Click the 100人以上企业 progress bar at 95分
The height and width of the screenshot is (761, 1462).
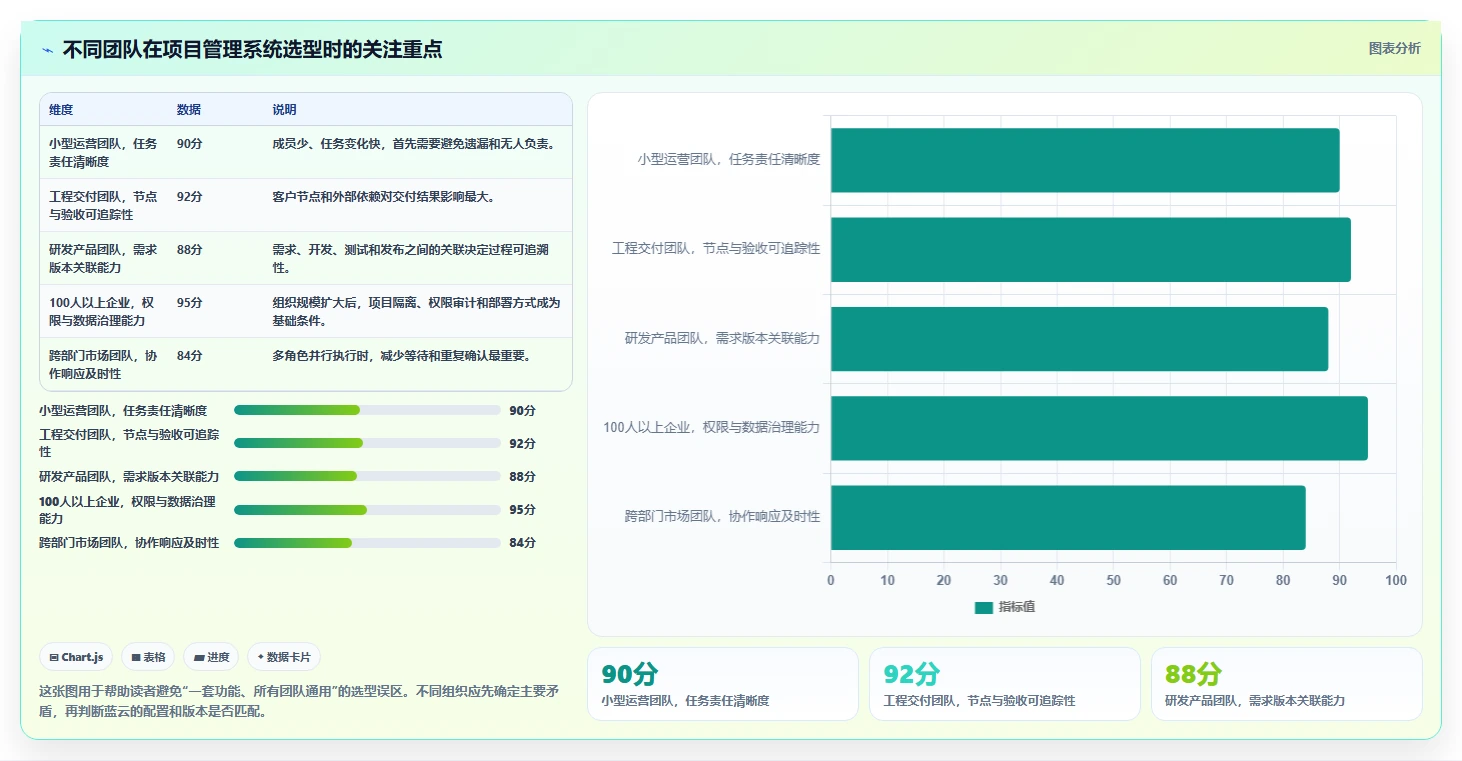367,510
